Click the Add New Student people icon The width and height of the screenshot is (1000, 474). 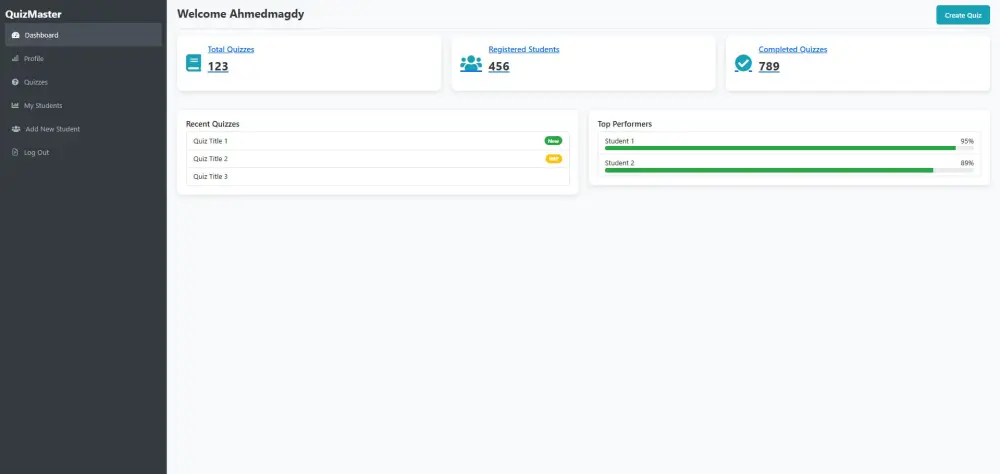coord(16,129)
